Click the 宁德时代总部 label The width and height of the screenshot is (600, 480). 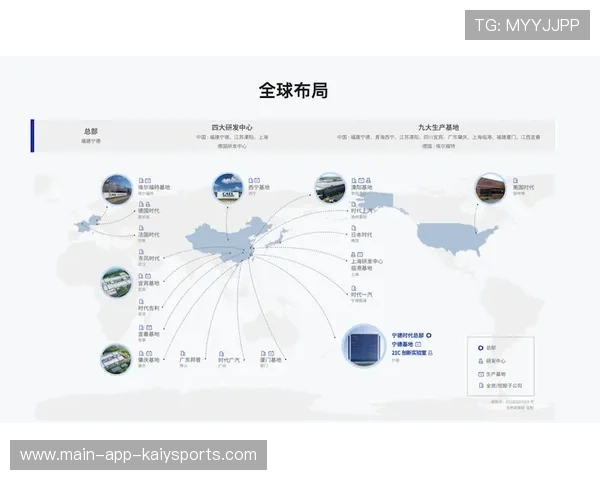pyautogui.click(x=408, y=335)
